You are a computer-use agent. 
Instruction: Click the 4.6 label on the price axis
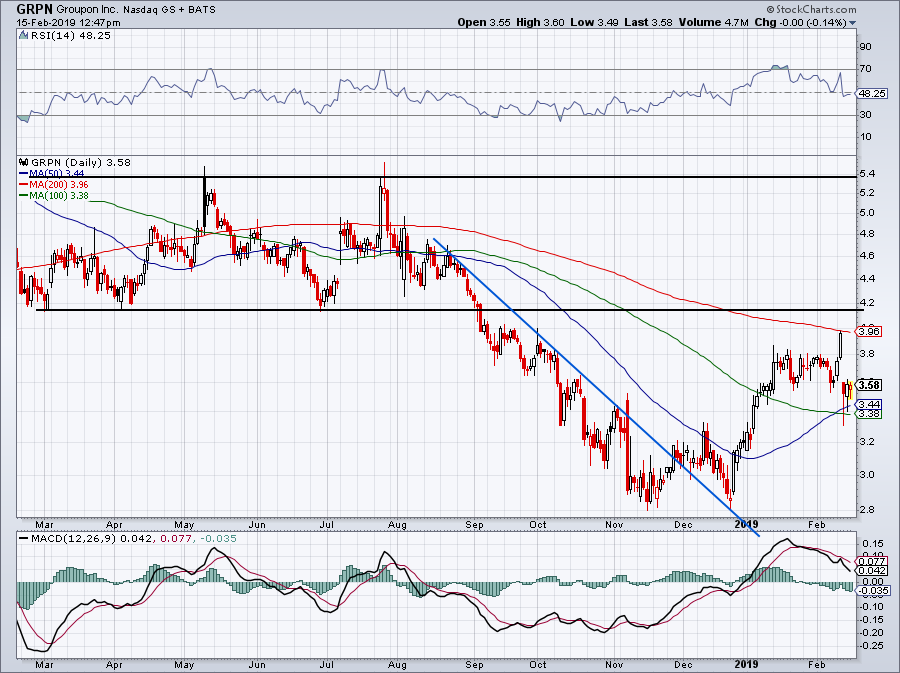[867, 256]
